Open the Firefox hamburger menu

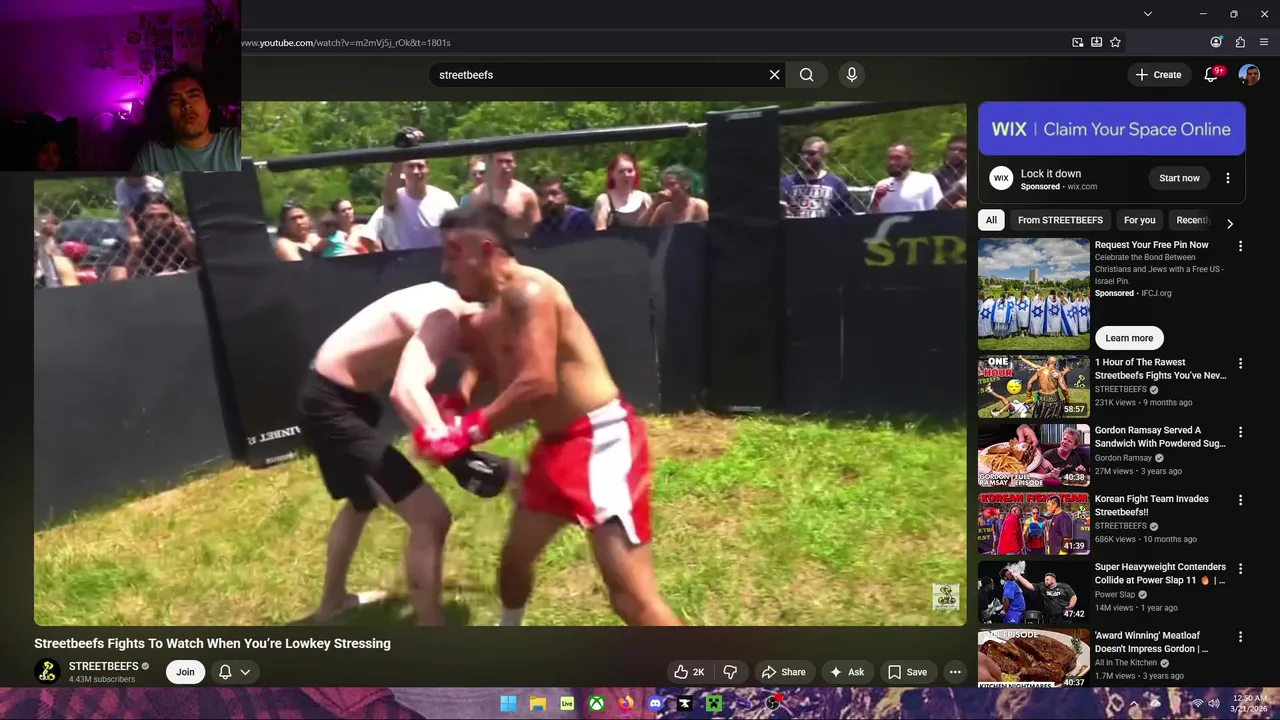coord(1264,42)
